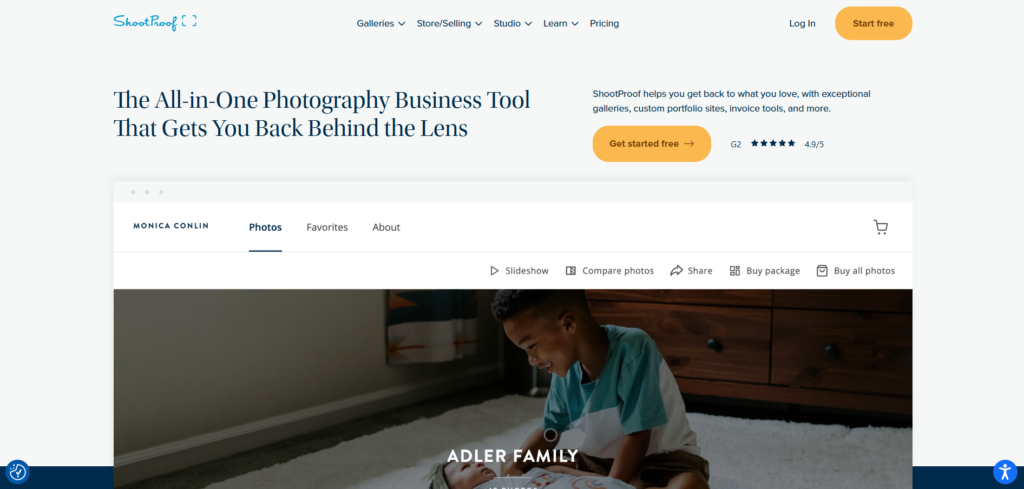Click the Share arrow icon
Viewport: 1024px width, 489px height.
pyautogui.click(x=677, y=270)
